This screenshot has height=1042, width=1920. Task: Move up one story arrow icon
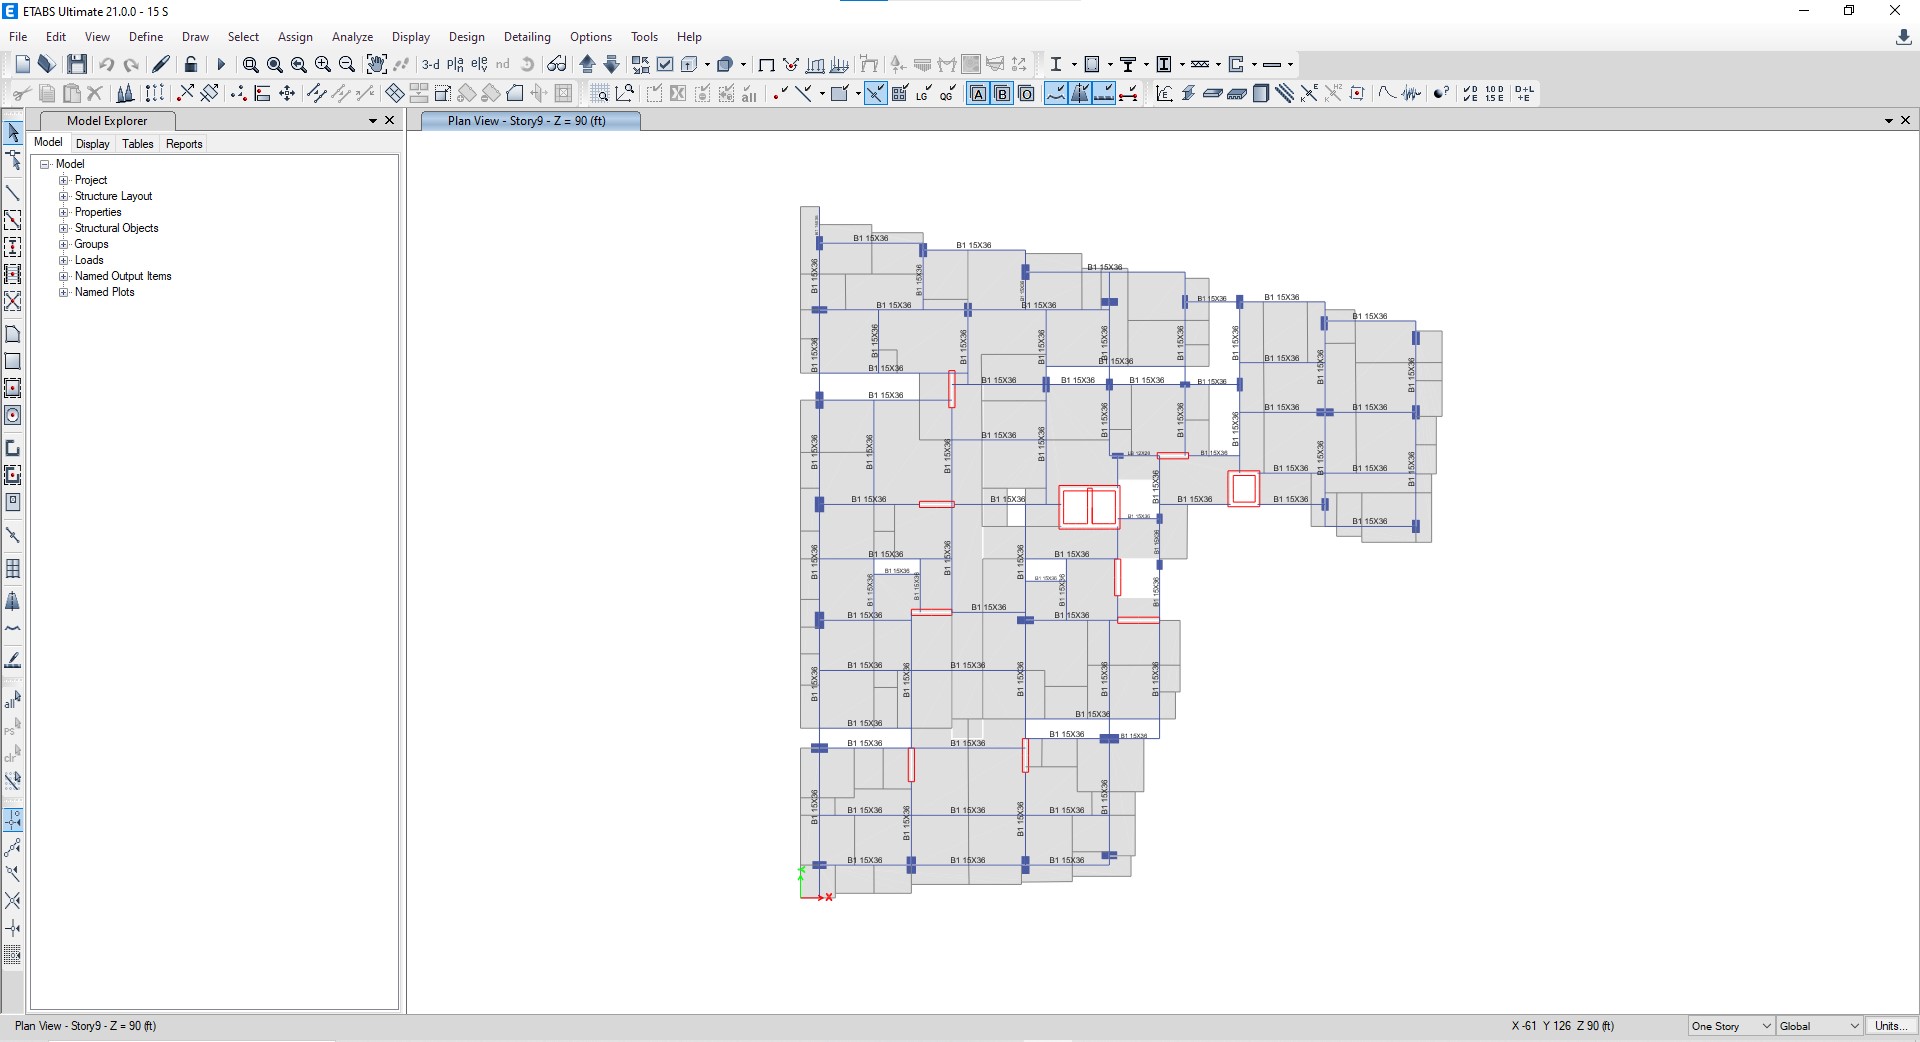(588, 64)
